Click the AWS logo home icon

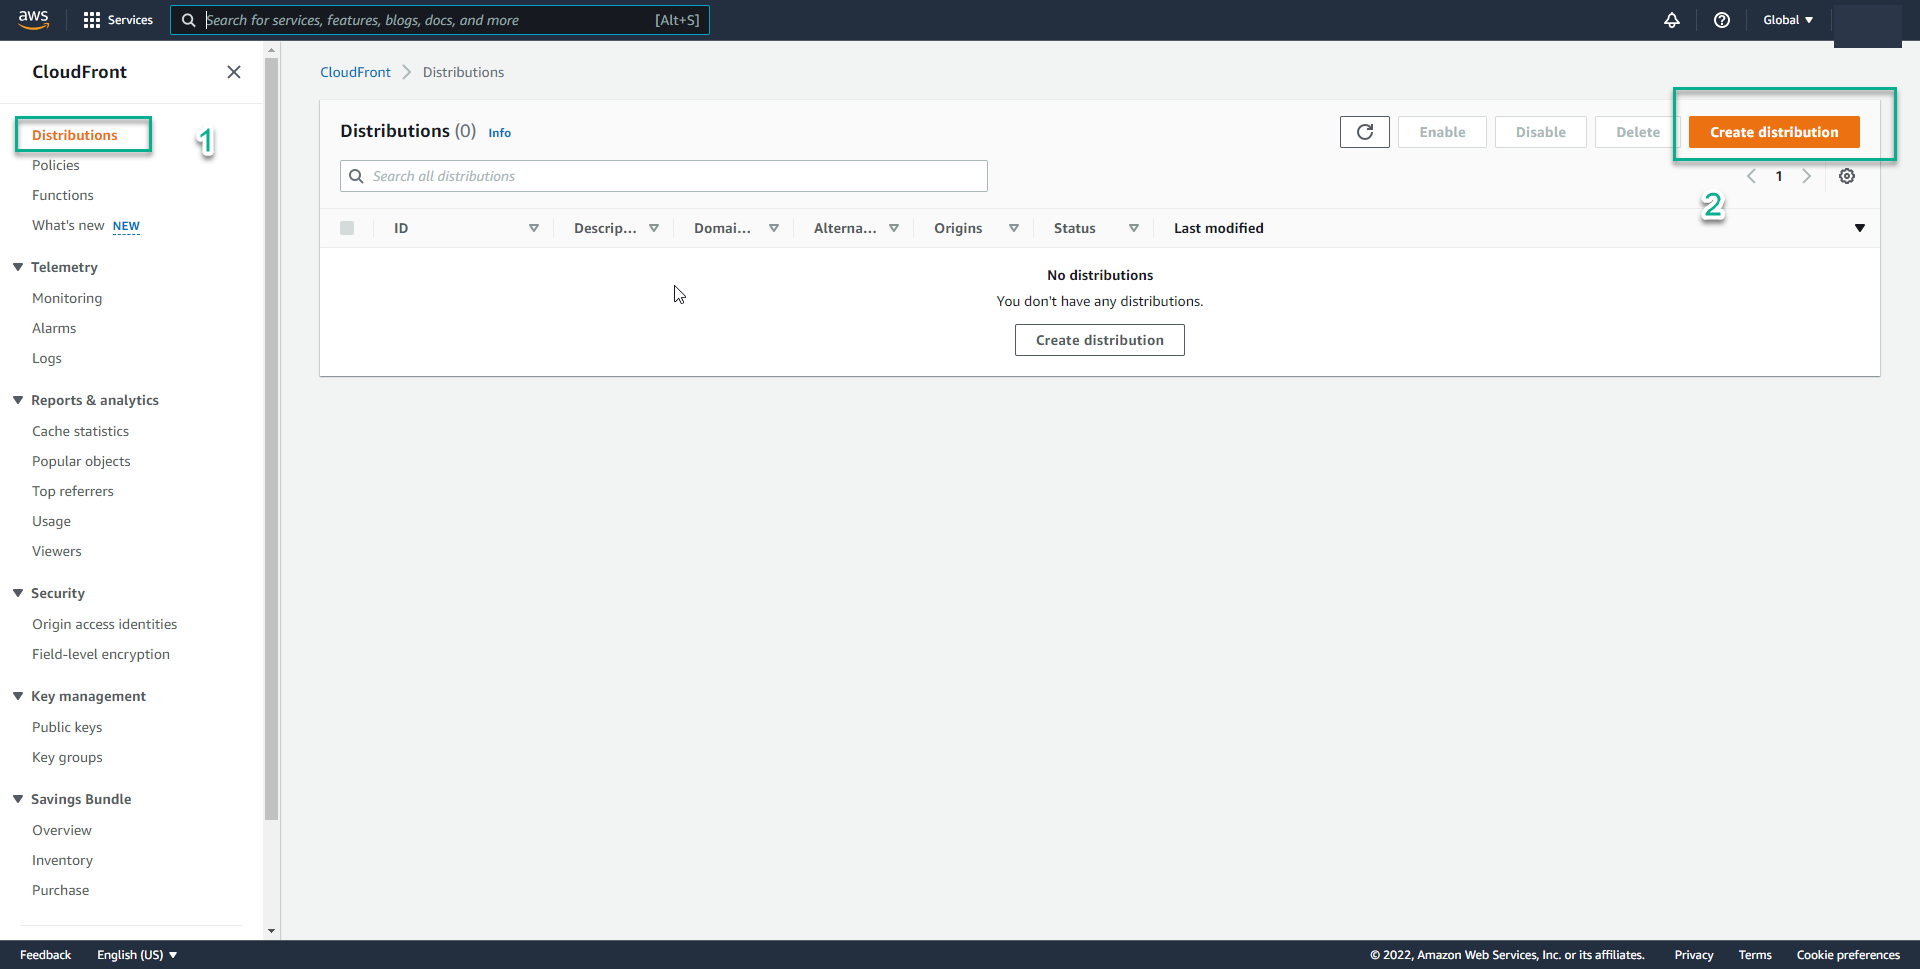[x=33, y=19]
